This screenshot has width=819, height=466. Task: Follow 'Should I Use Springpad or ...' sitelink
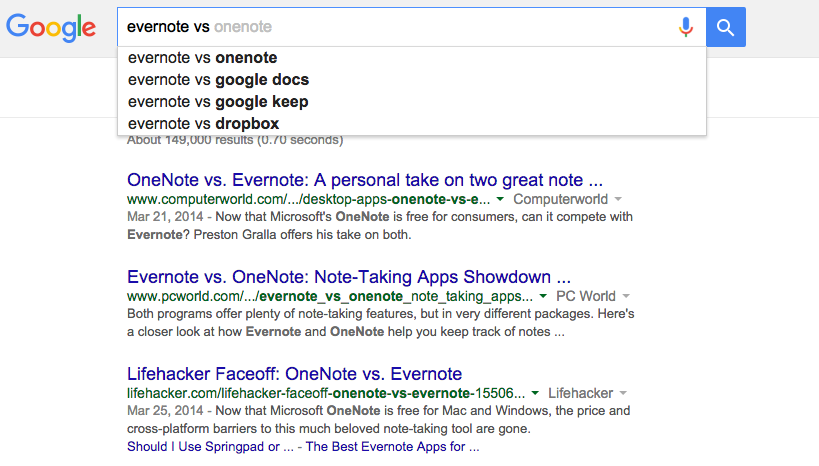click(x=210, y=447)
